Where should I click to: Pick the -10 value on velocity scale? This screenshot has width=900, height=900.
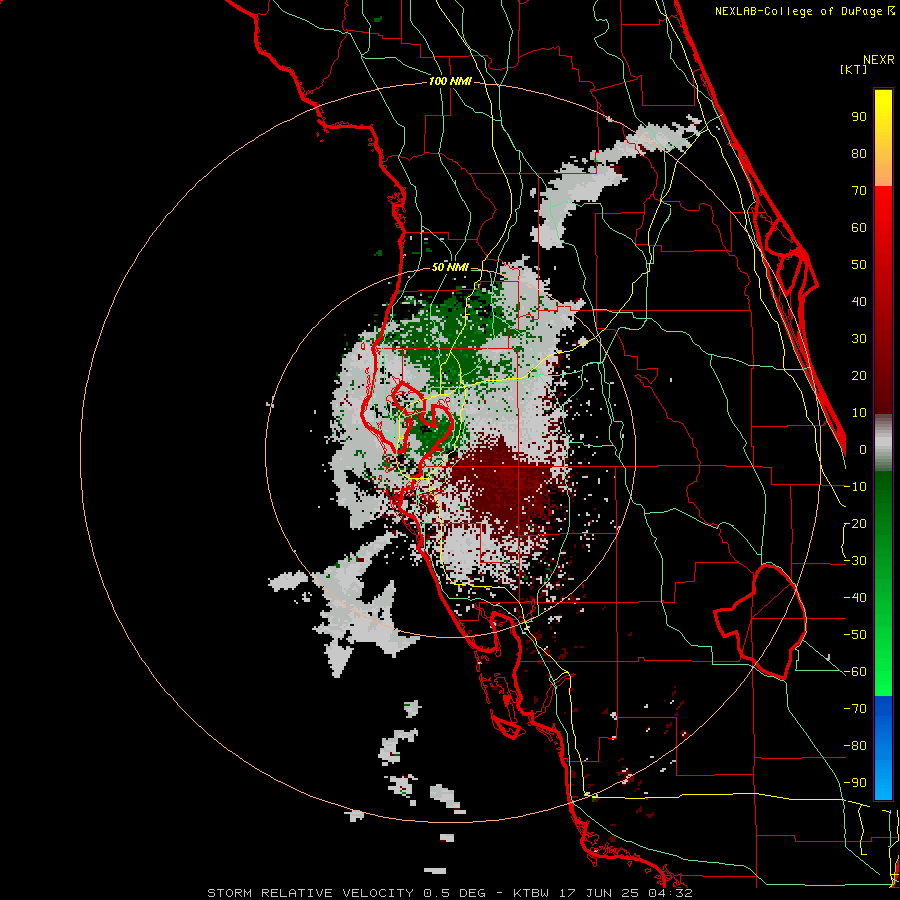click(855, 487)
